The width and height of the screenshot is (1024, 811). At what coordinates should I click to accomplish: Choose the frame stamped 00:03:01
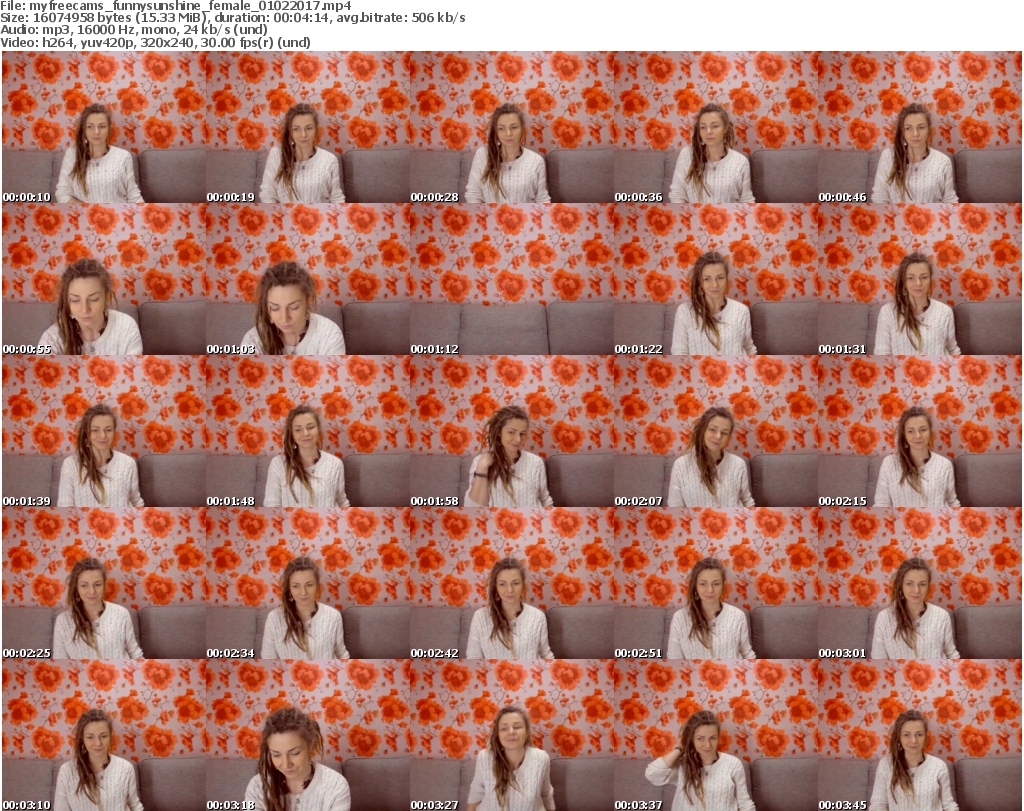[x=920, y=583]
